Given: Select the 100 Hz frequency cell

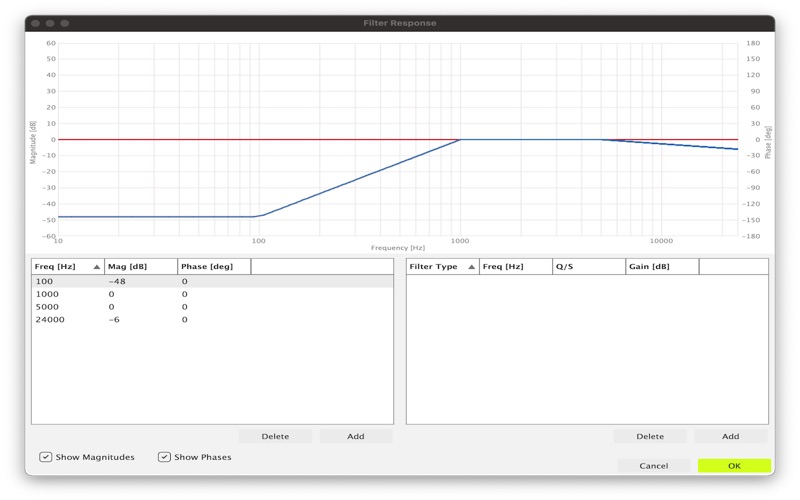Looking at the screenshot, I should [x=44, y=281].
